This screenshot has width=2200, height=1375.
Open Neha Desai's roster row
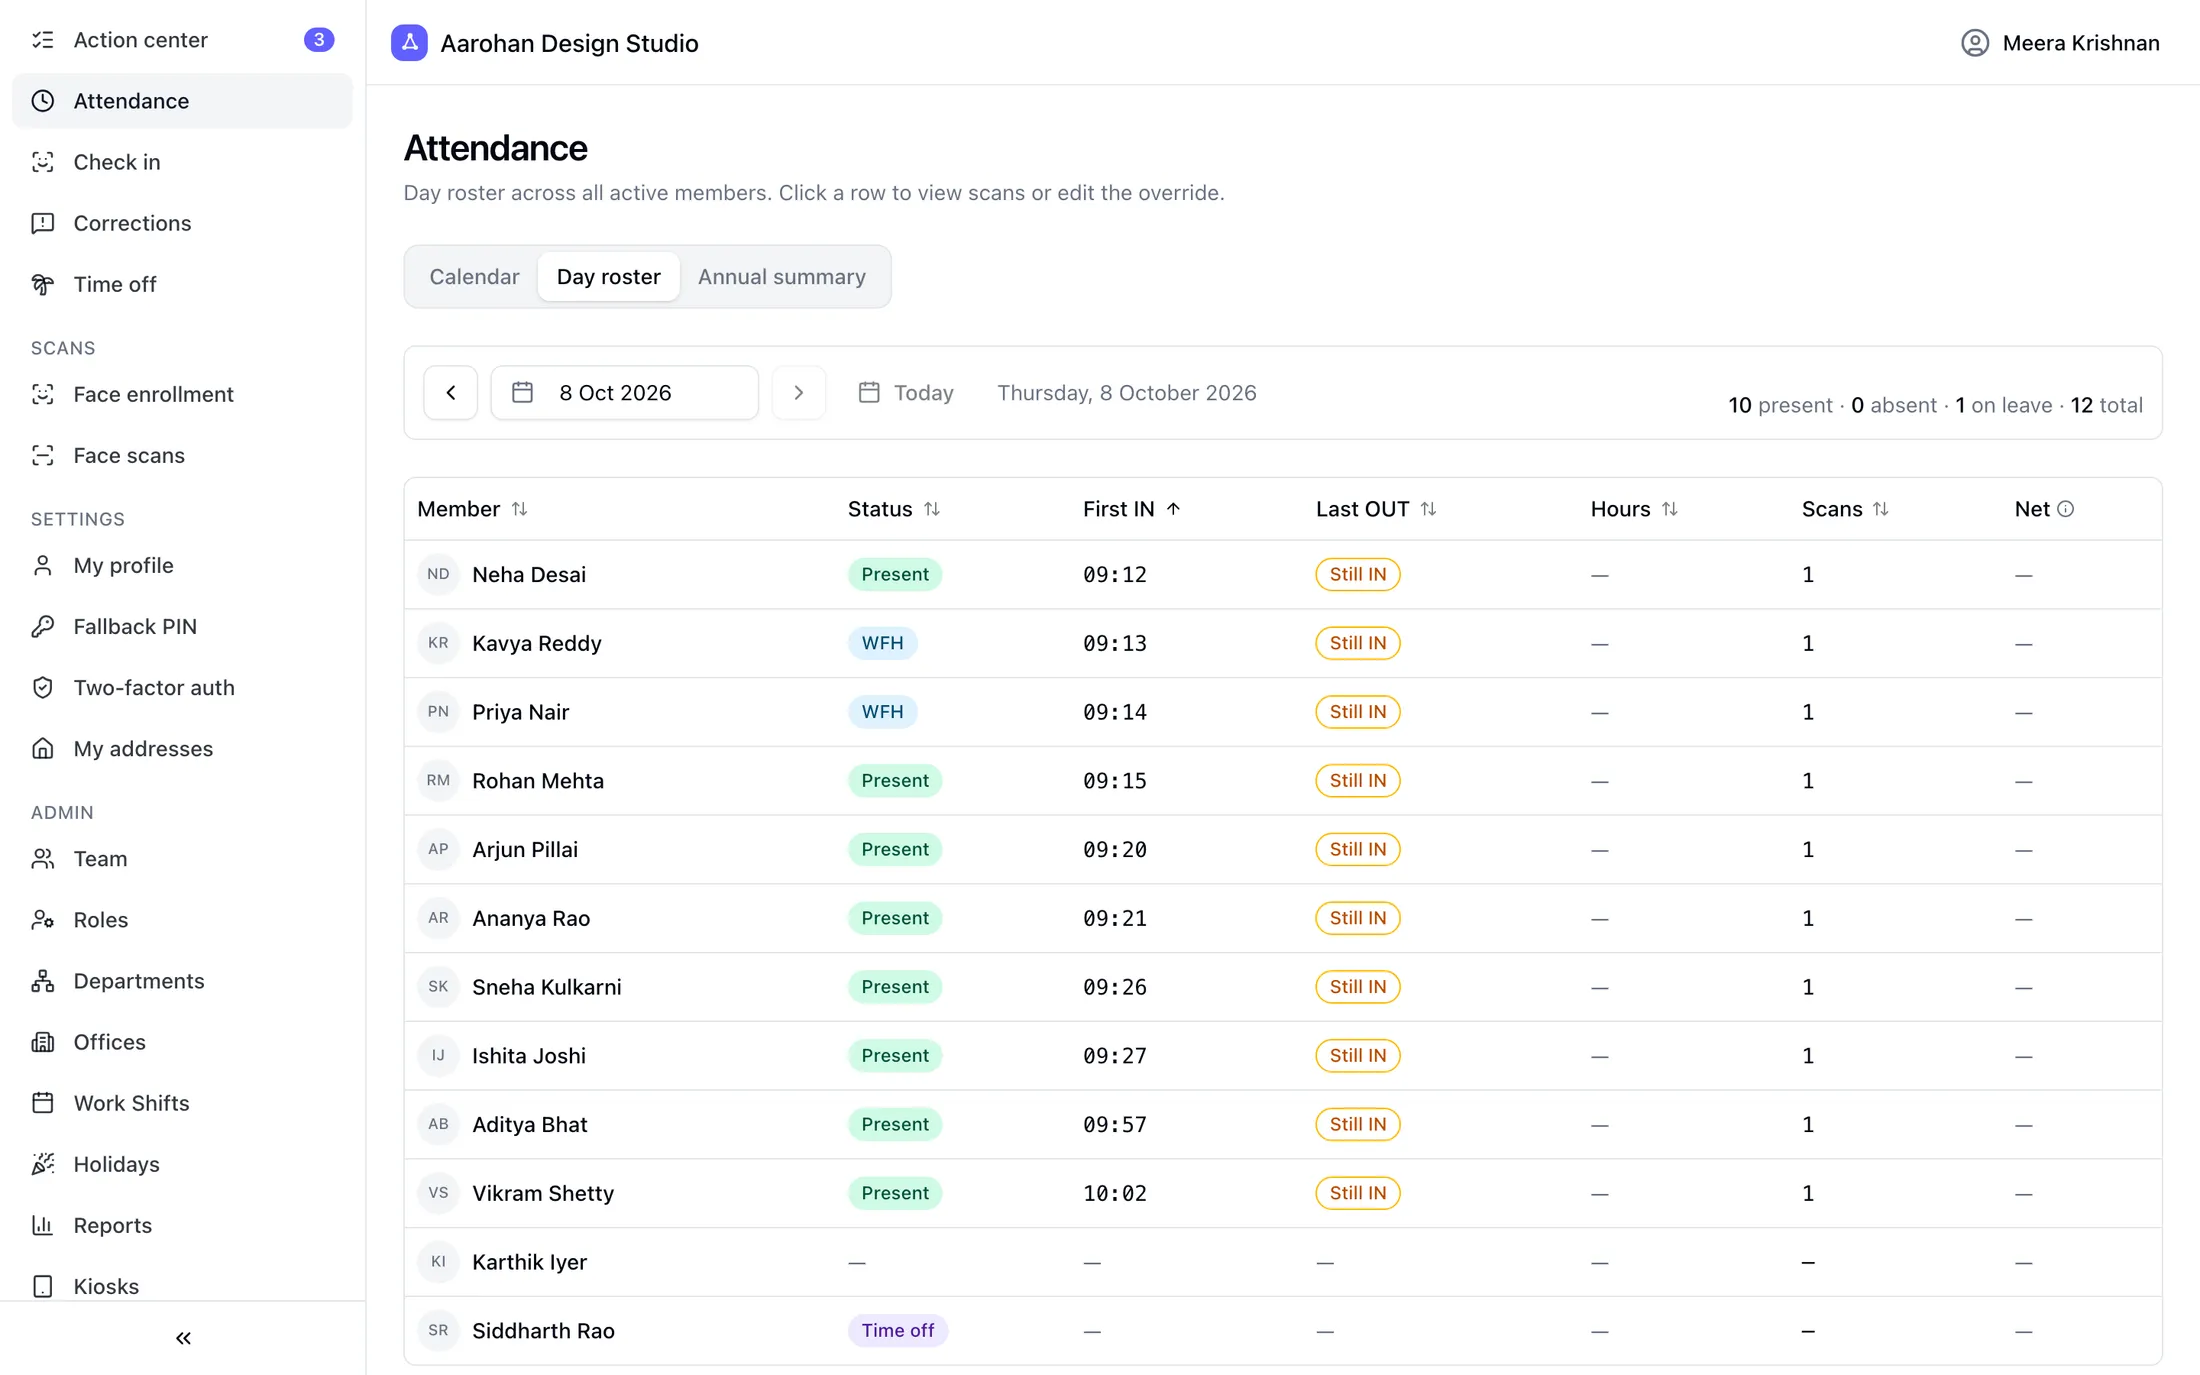point(1283,575)
